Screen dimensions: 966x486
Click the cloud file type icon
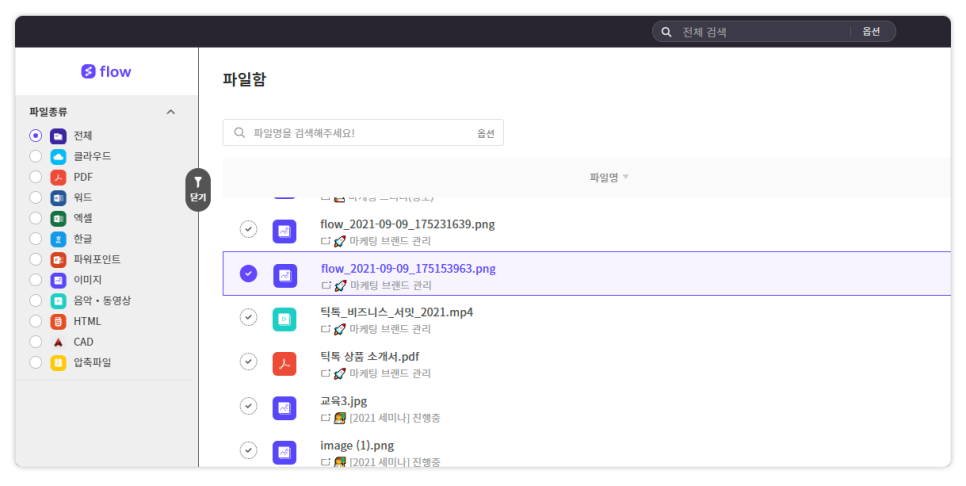[58, 157]
